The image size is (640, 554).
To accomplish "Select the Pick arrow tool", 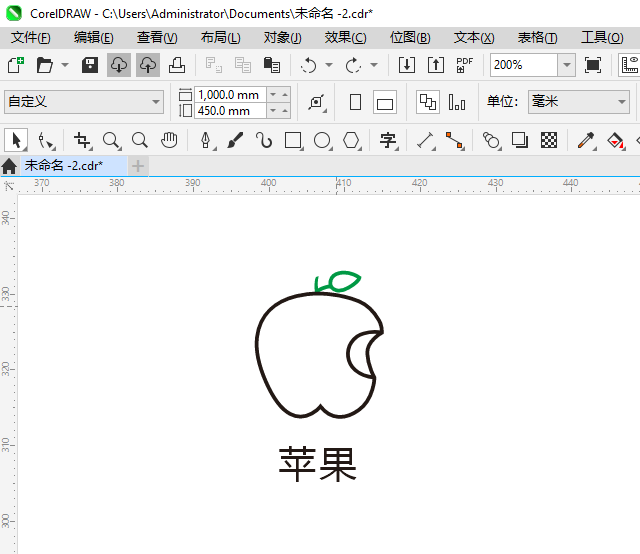I will click(x=16, y=140).
